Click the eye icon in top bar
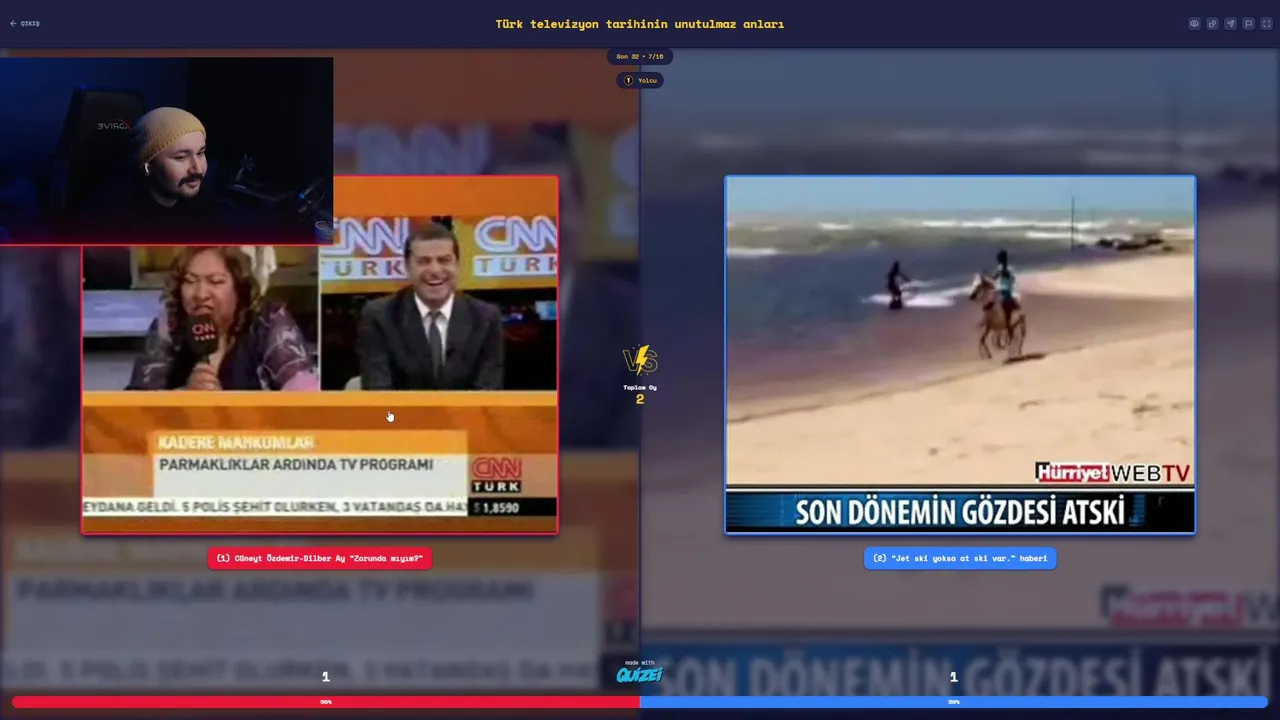1280x720 pixels. tap(1194, 24)
